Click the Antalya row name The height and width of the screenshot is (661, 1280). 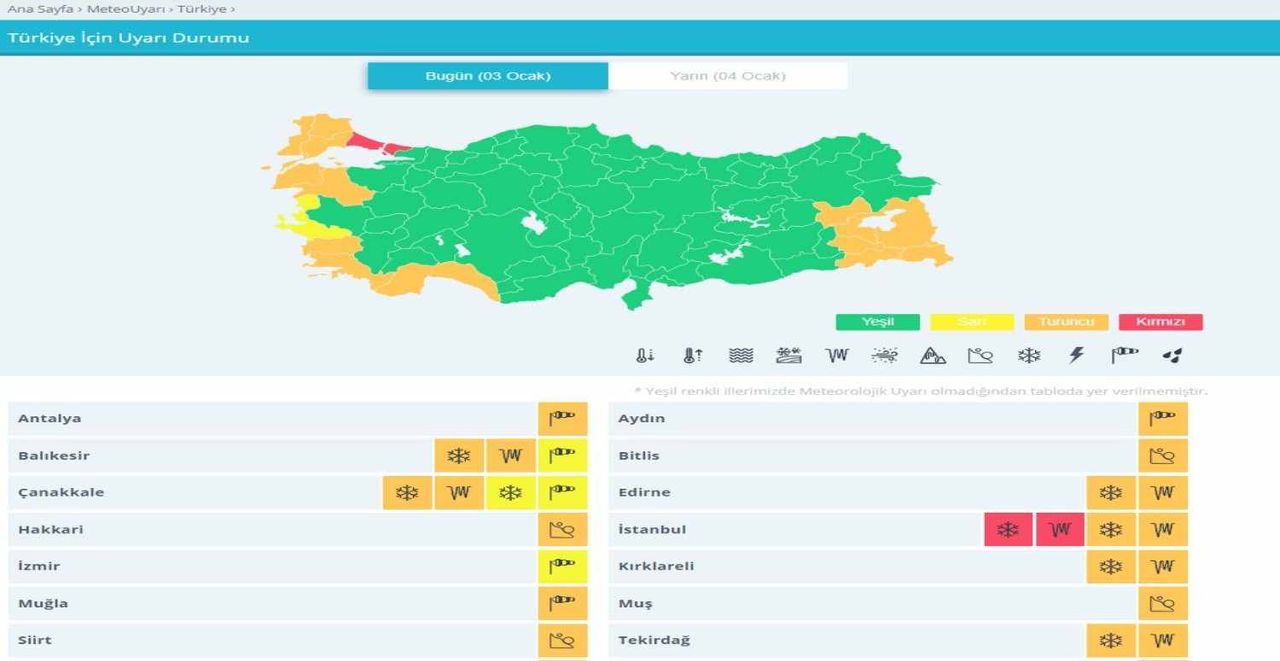coord(50,418)
